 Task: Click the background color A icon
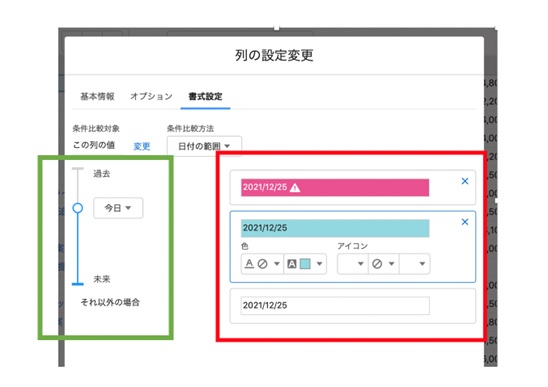click(x=291, y=264)
